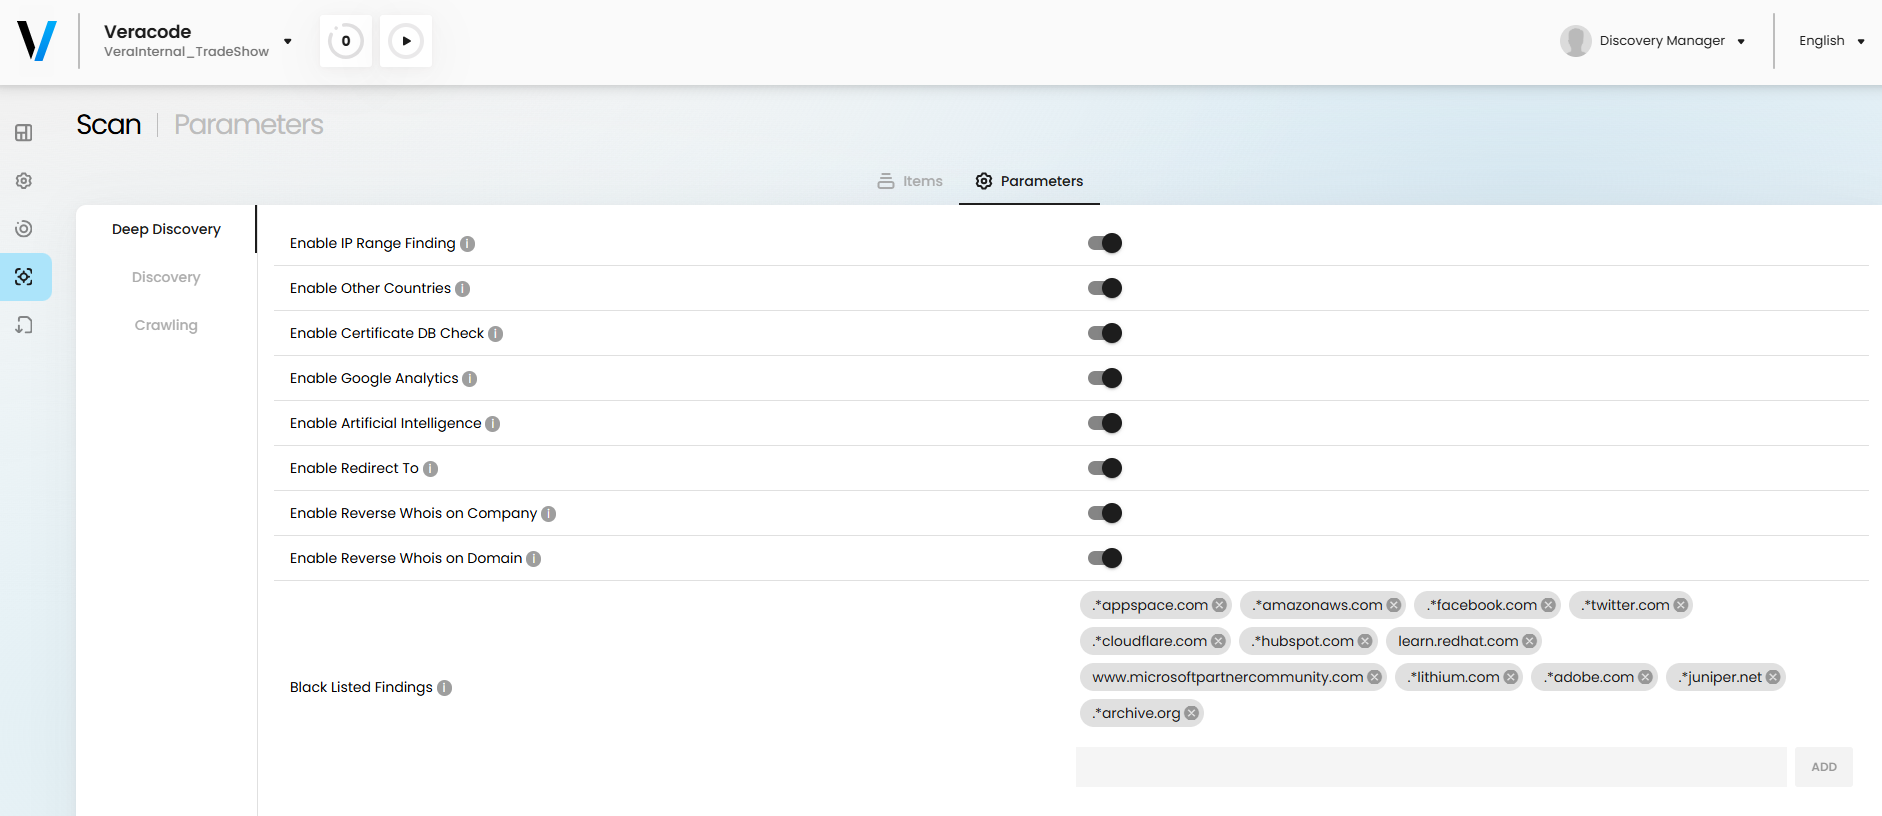Show info for Reverse Whois on Company
This screenshot has height=816, width=1882.
548,514
